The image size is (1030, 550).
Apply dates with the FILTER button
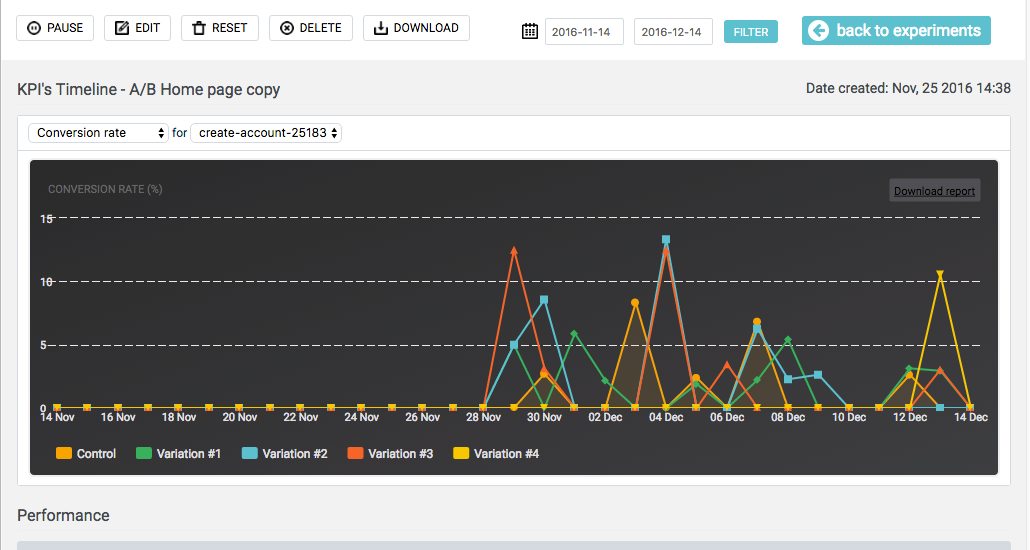751,32
